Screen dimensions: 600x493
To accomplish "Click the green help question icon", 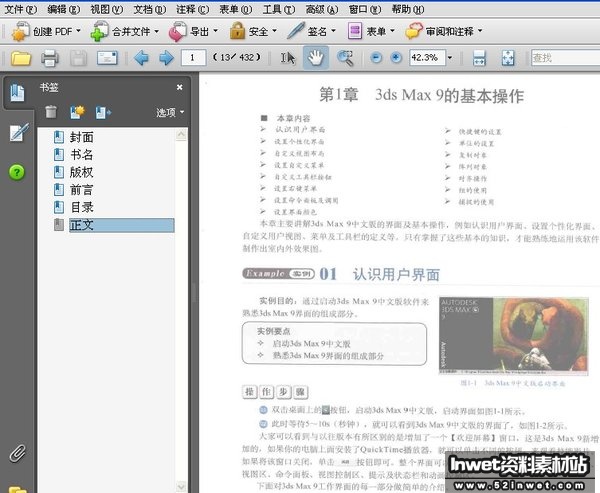I will coord(17,172).
